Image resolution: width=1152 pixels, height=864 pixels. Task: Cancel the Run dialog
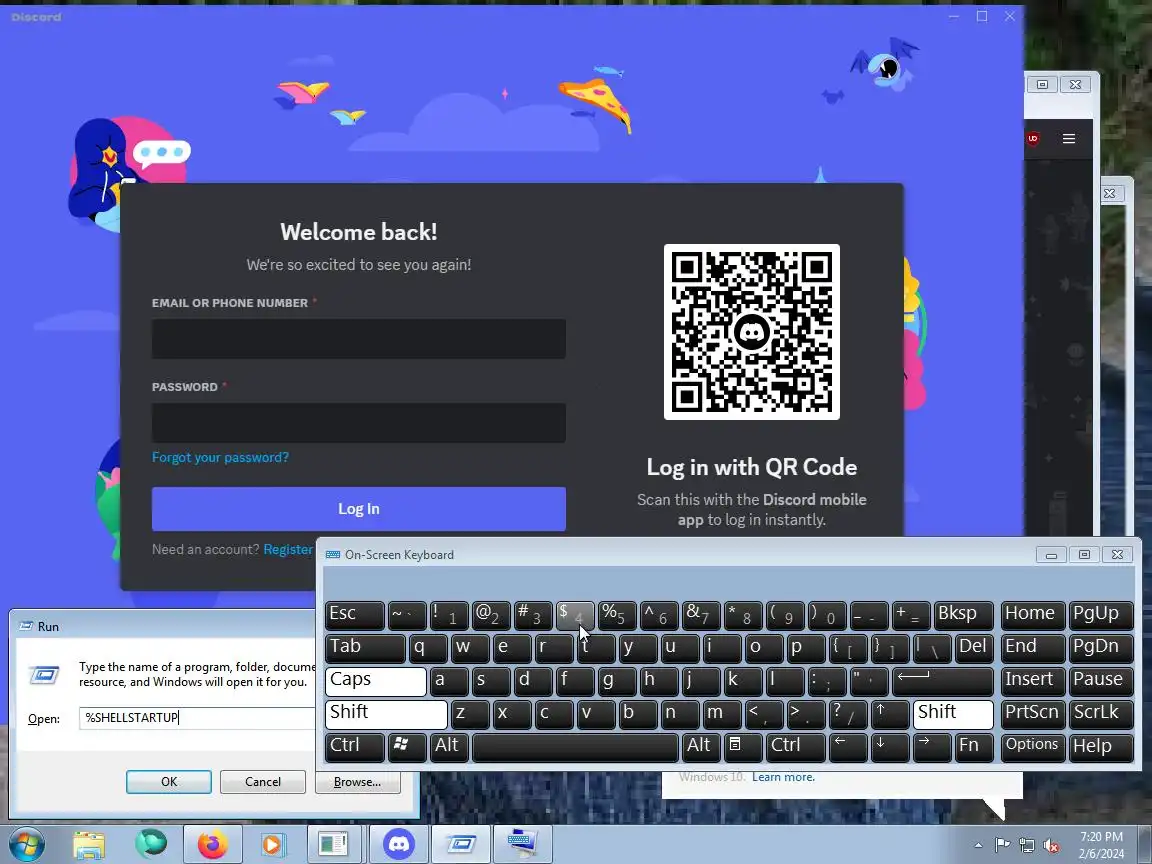point(262,782)
